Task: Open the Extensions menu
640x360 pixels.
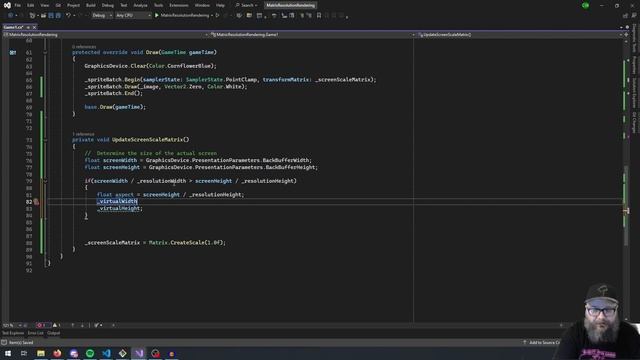Action: click(179, 5)
